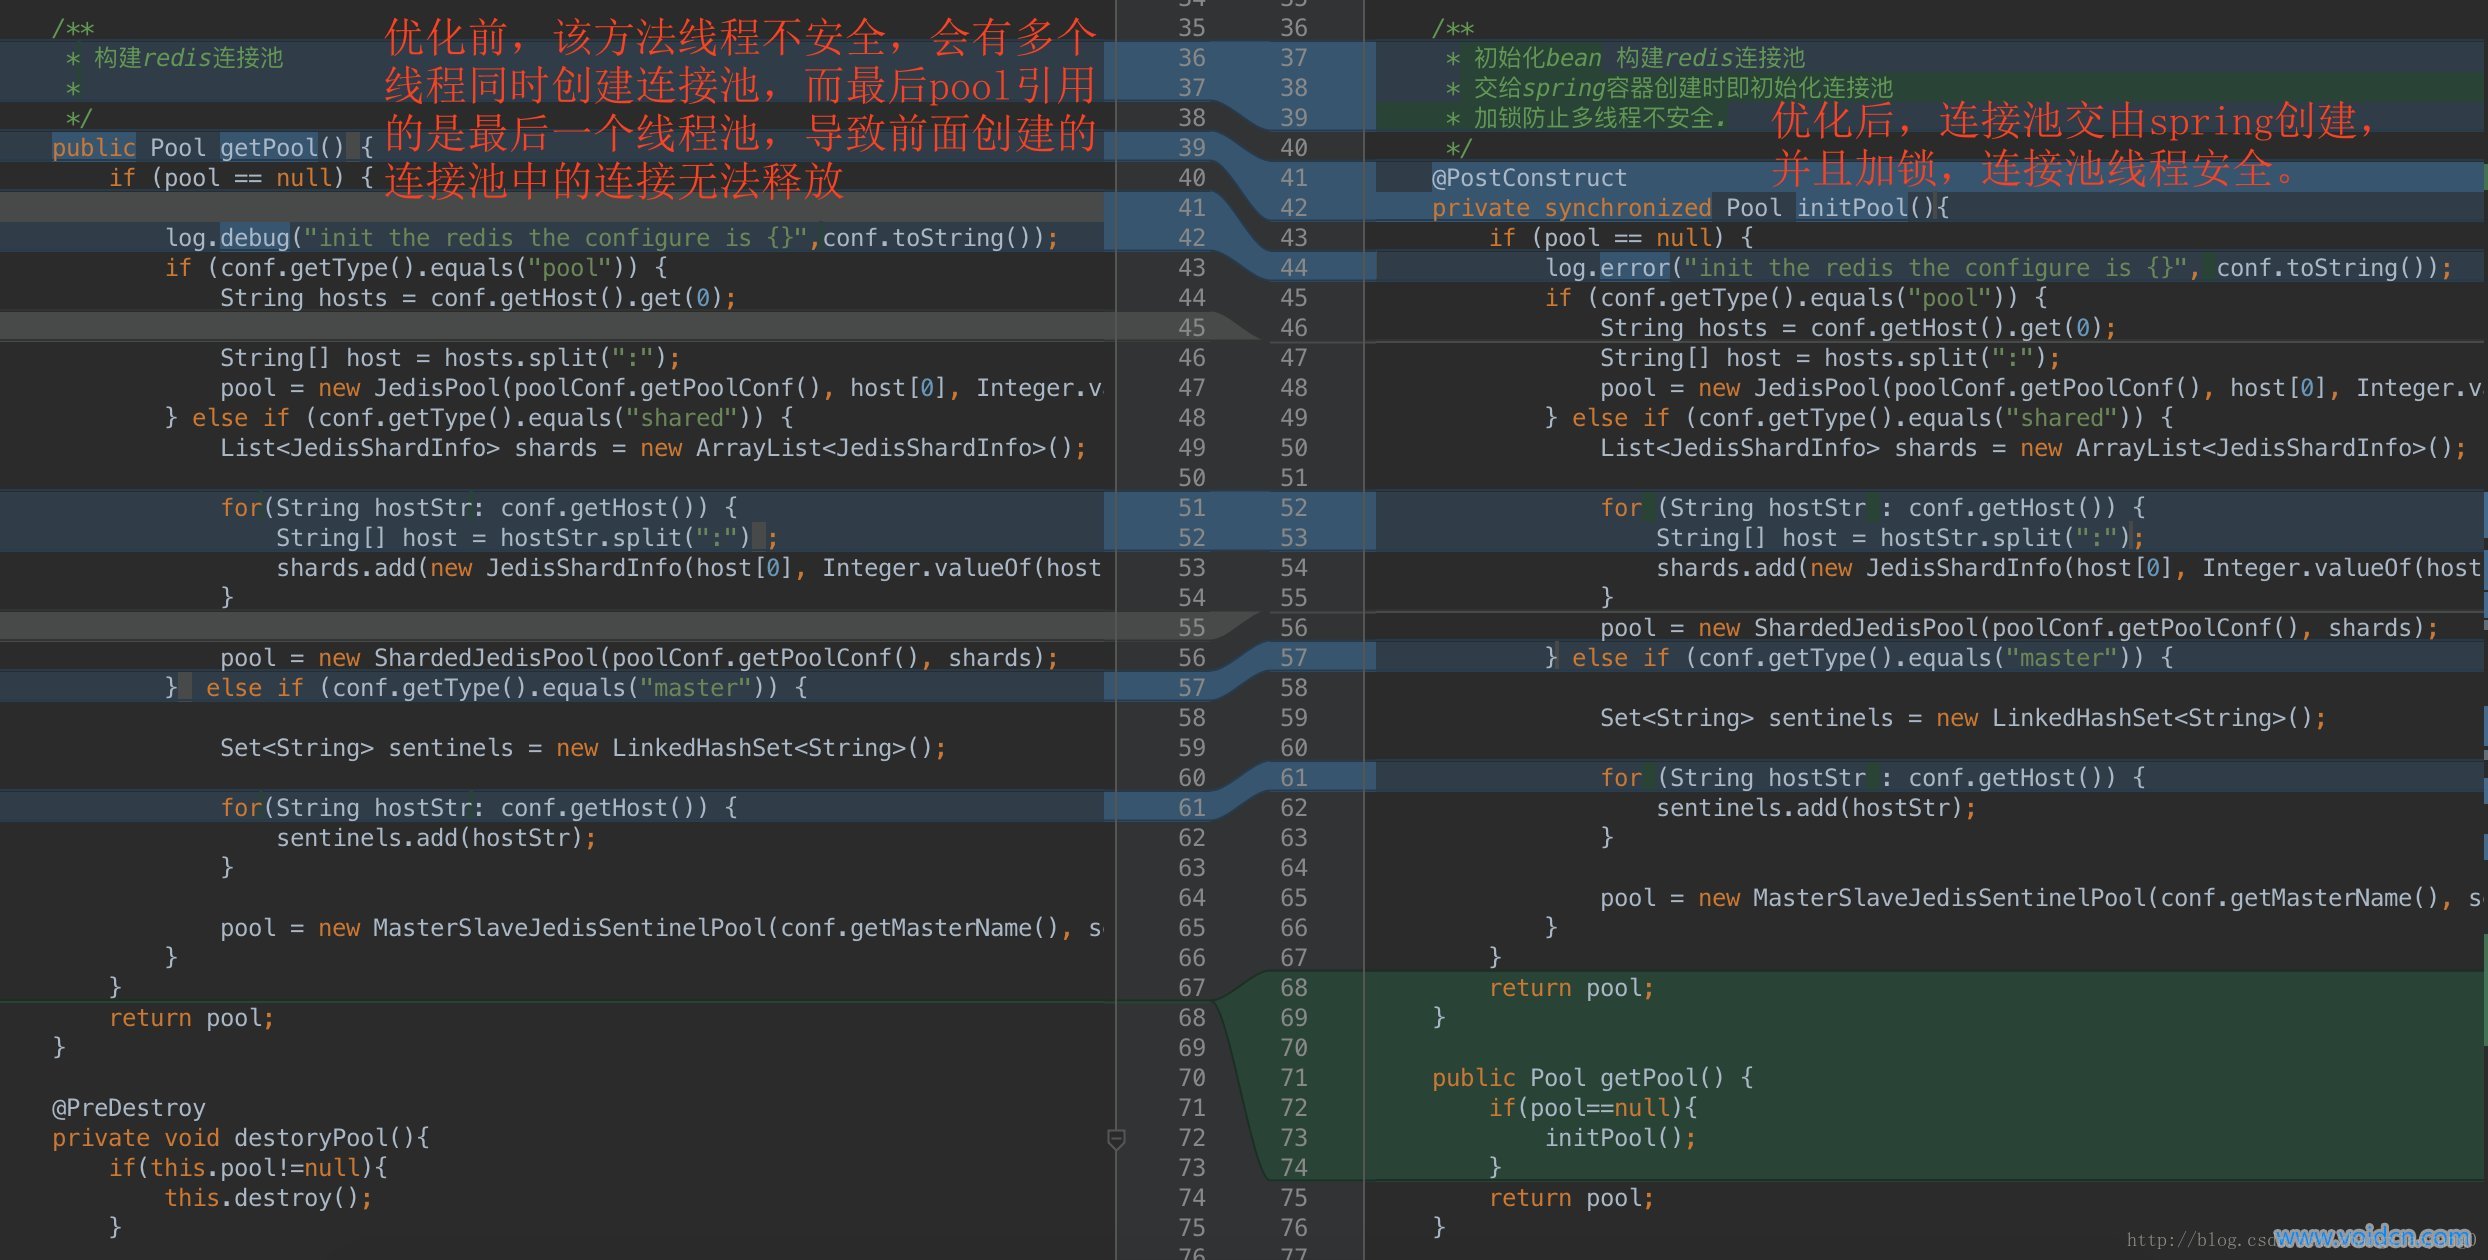Click 'String hosts = conf.getHost().get(0);' right pane
The width and height of the screenshot is (2488, 1260).
[1858, 328]
